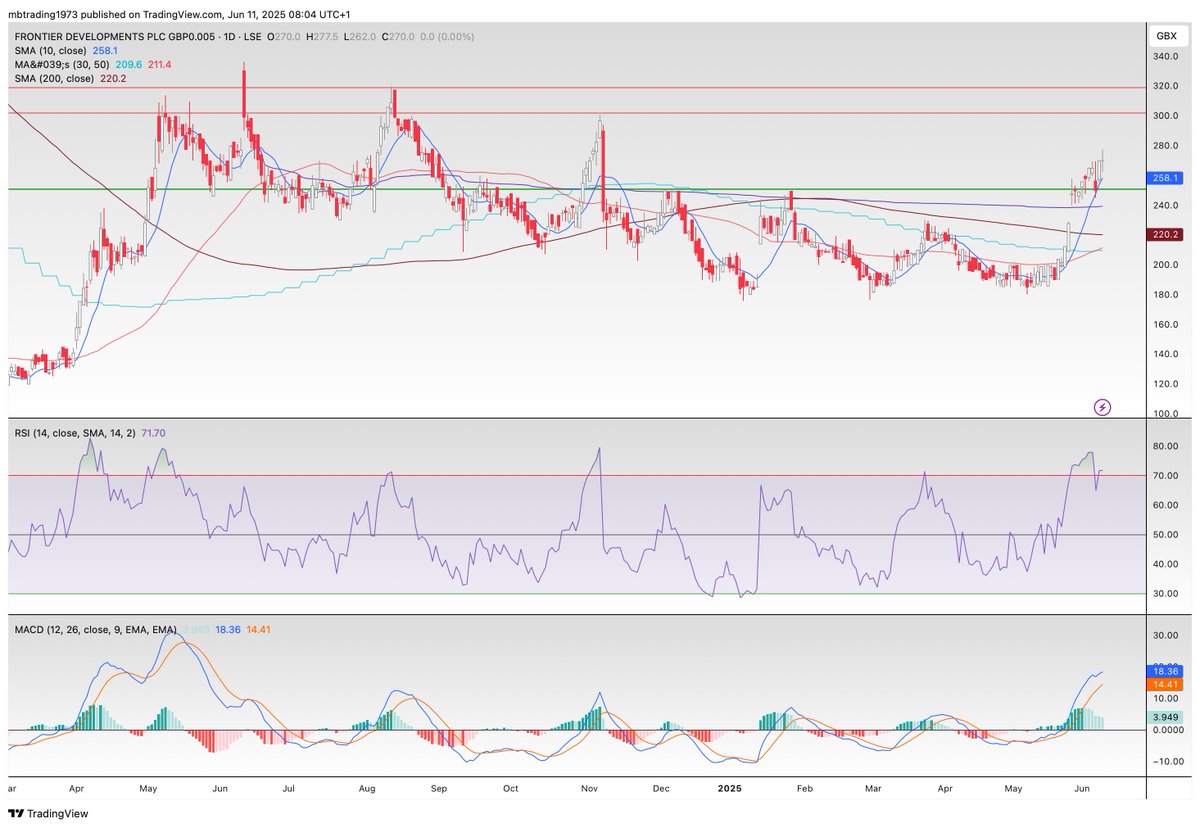Select the Jun month label on time axis
This screenshot has height=828, width=1200.
(1080, 788)
